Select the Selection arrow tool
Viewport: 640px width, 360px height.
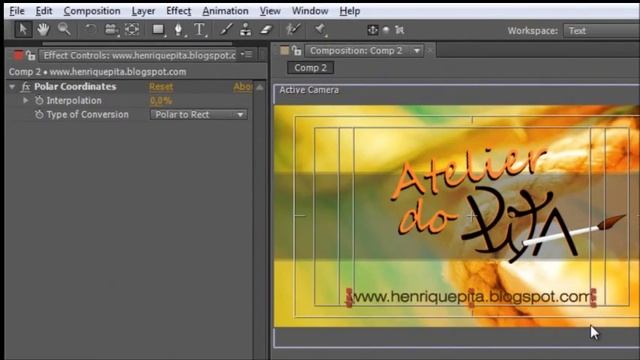pos(23,29)
